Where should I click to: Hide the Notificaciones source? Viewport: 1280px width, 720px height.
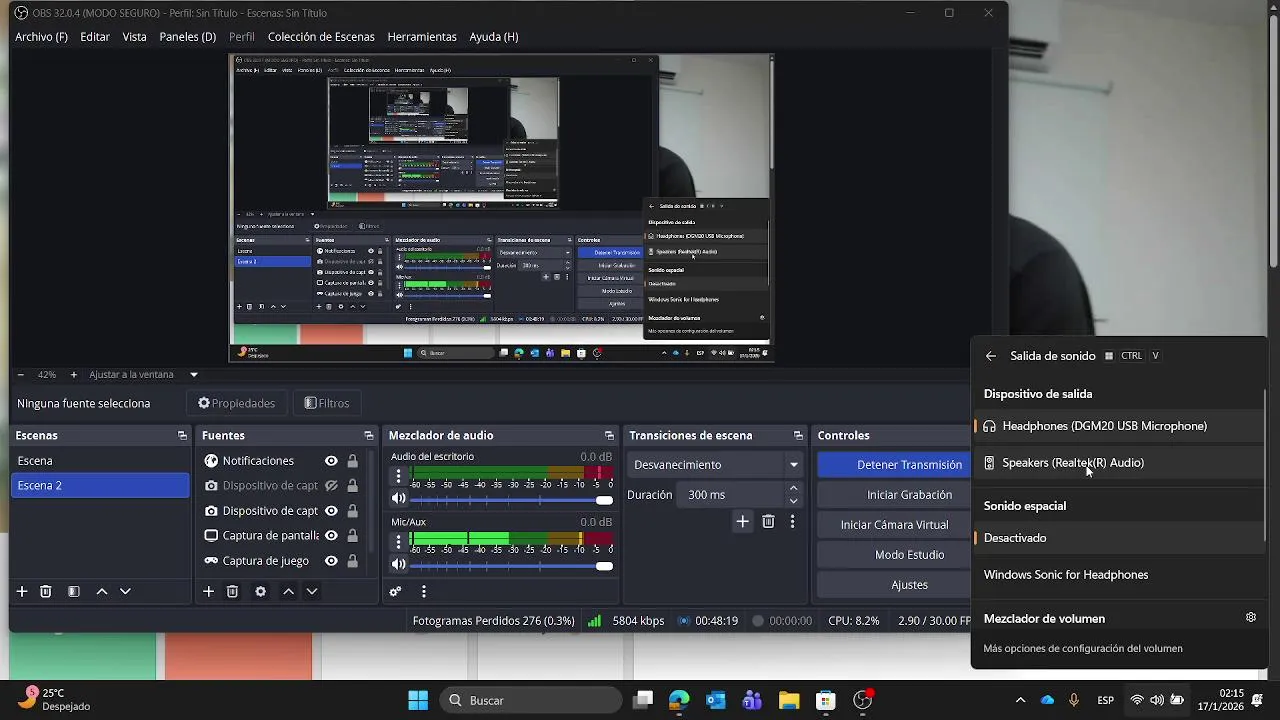click(331, 461)
